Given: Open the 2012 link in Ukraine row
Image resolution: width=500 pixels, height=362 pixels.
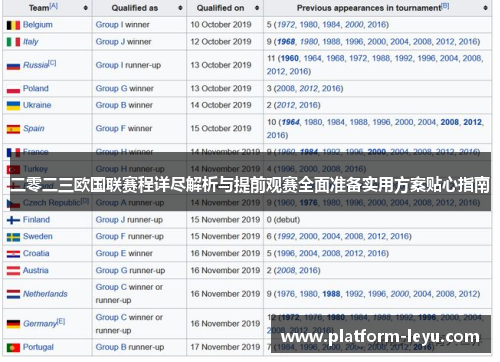Looking at the screenshot, I should pos(286,105).
